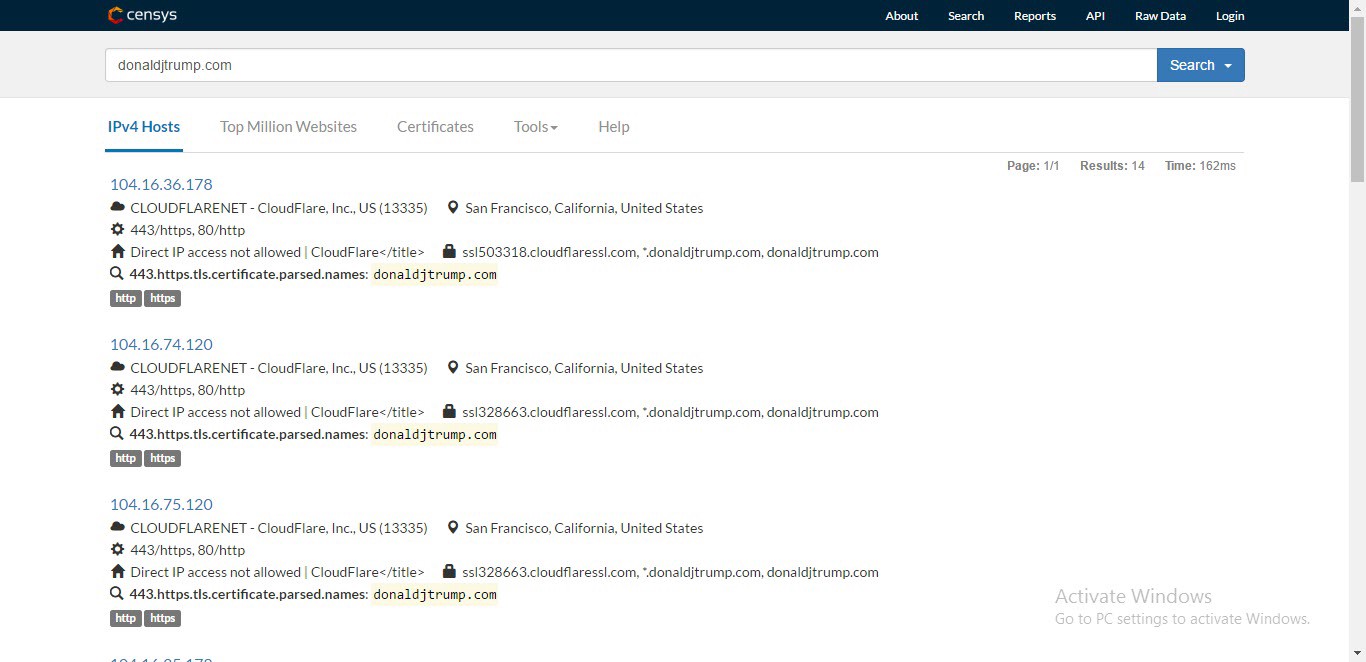Click magnifier icon in the 104.16.36.178 result
This screenshot has height=662, width=1366.
click(x=117, y=274)
